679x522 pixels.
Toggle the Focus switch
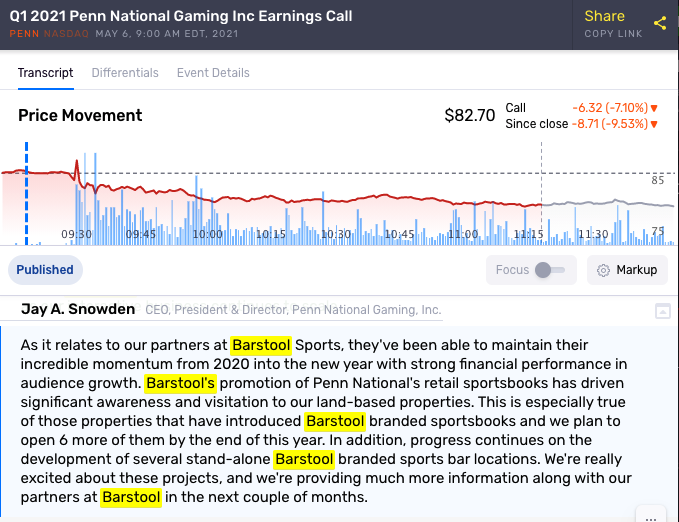(x=550, y=270)
